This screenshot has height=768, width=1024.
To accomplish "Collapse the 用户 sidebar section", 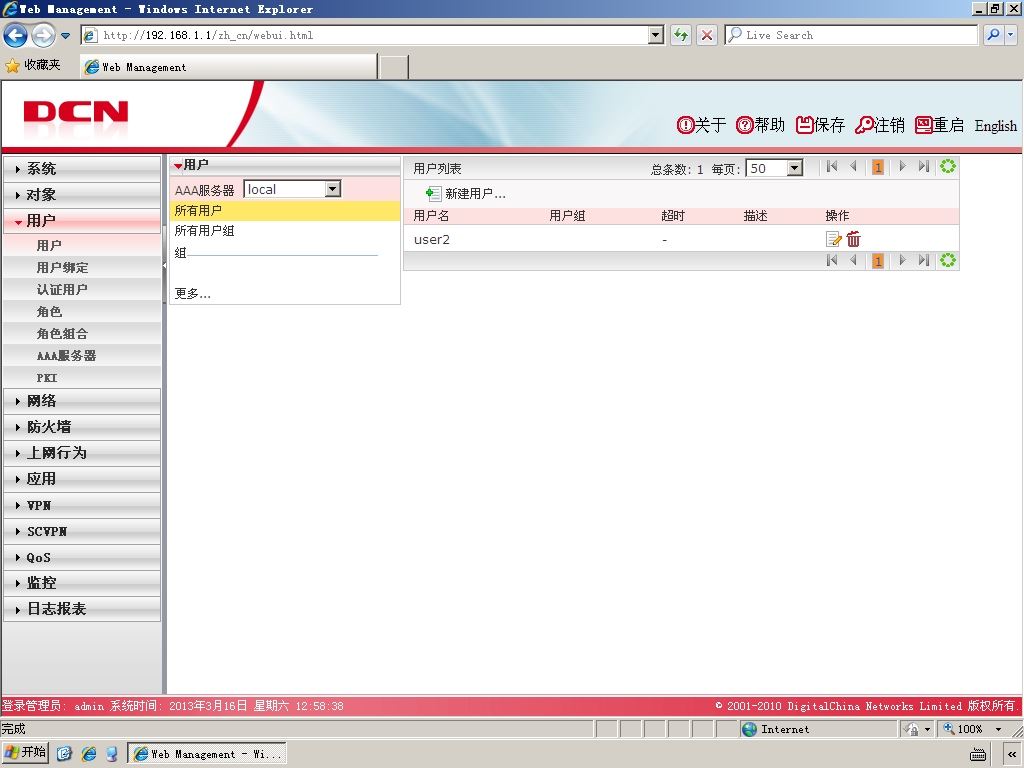I will click(x=82, y=221).
